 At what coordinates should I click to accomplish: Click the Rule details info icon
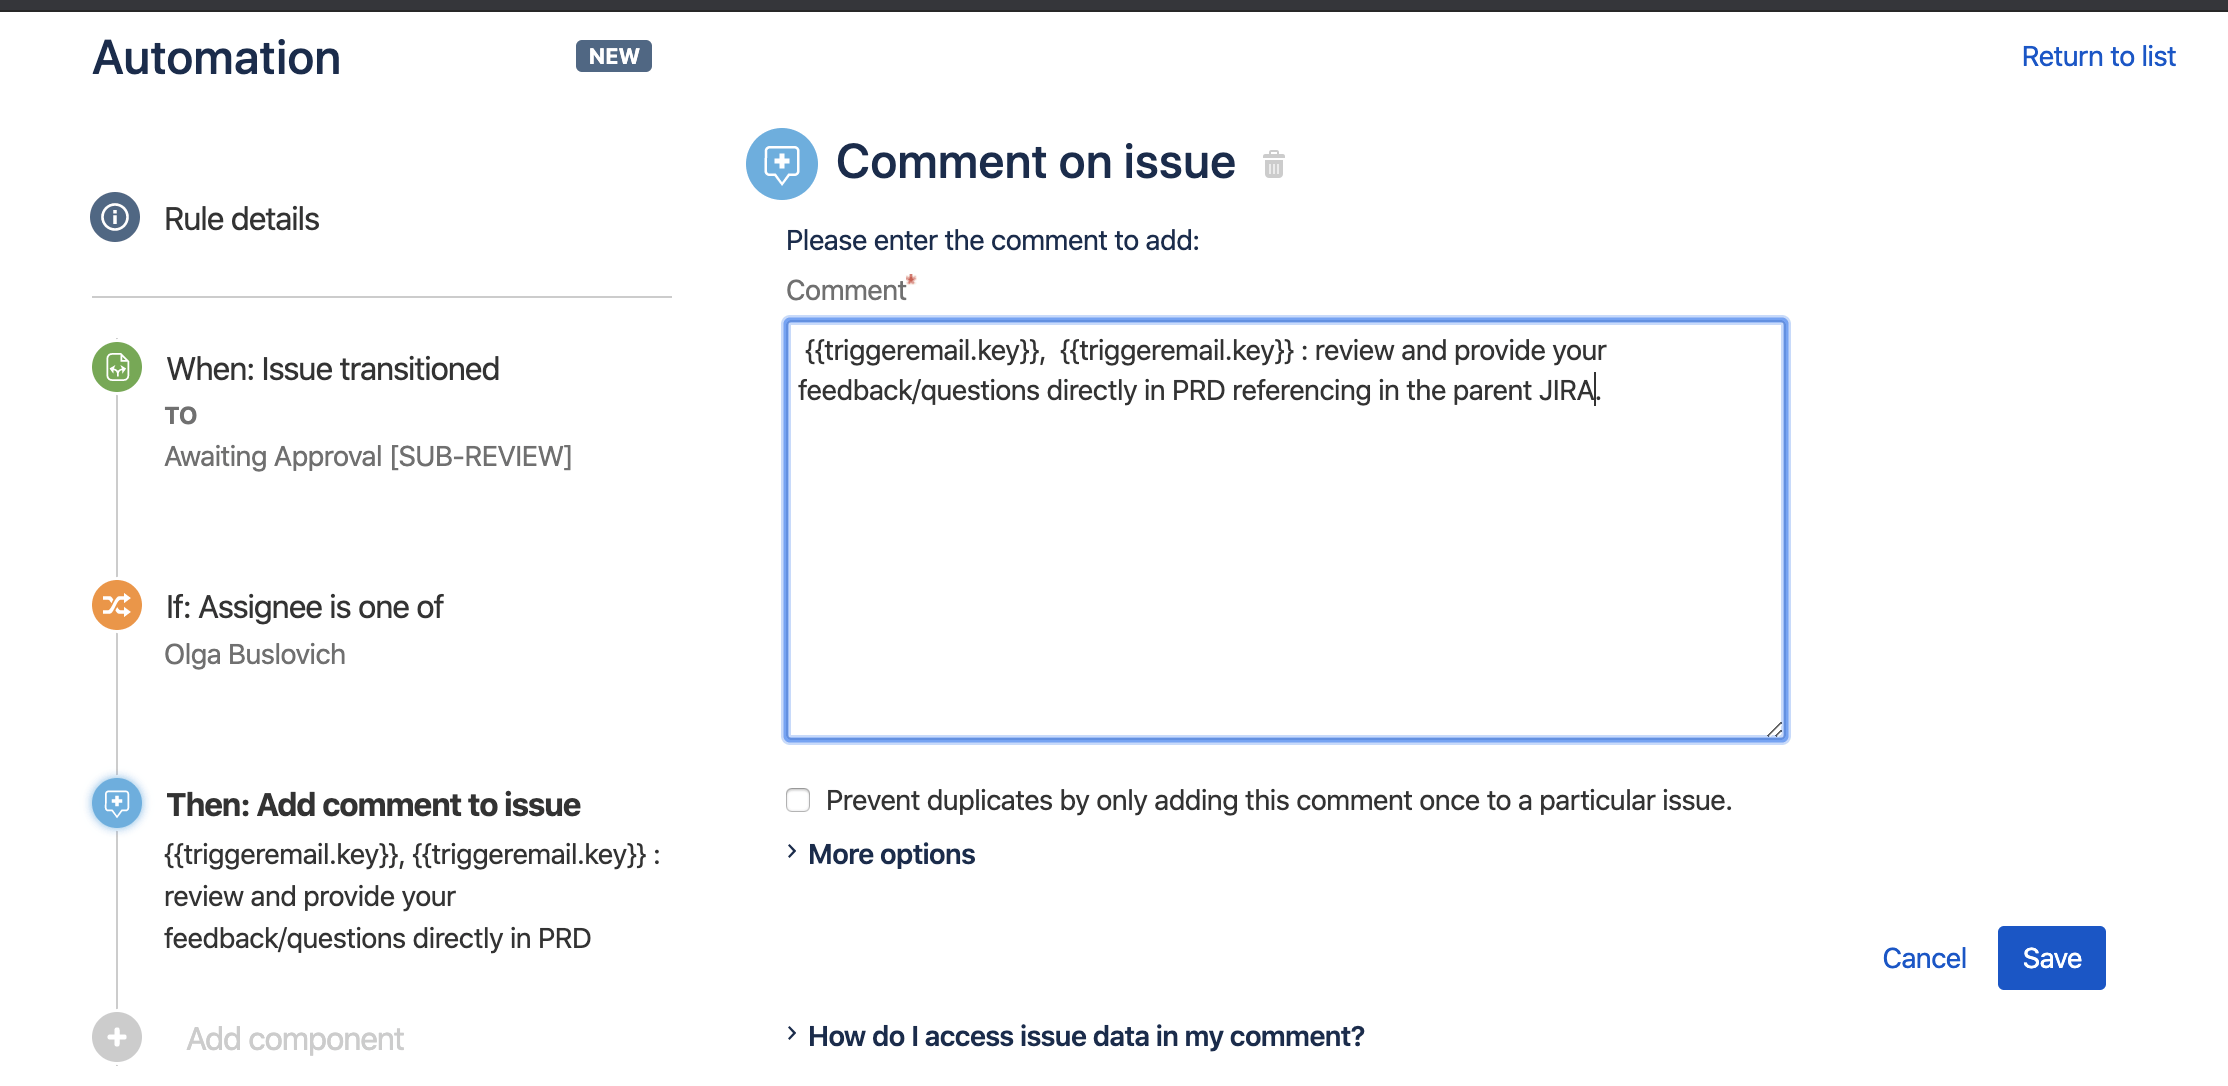[x=115, y=216]
